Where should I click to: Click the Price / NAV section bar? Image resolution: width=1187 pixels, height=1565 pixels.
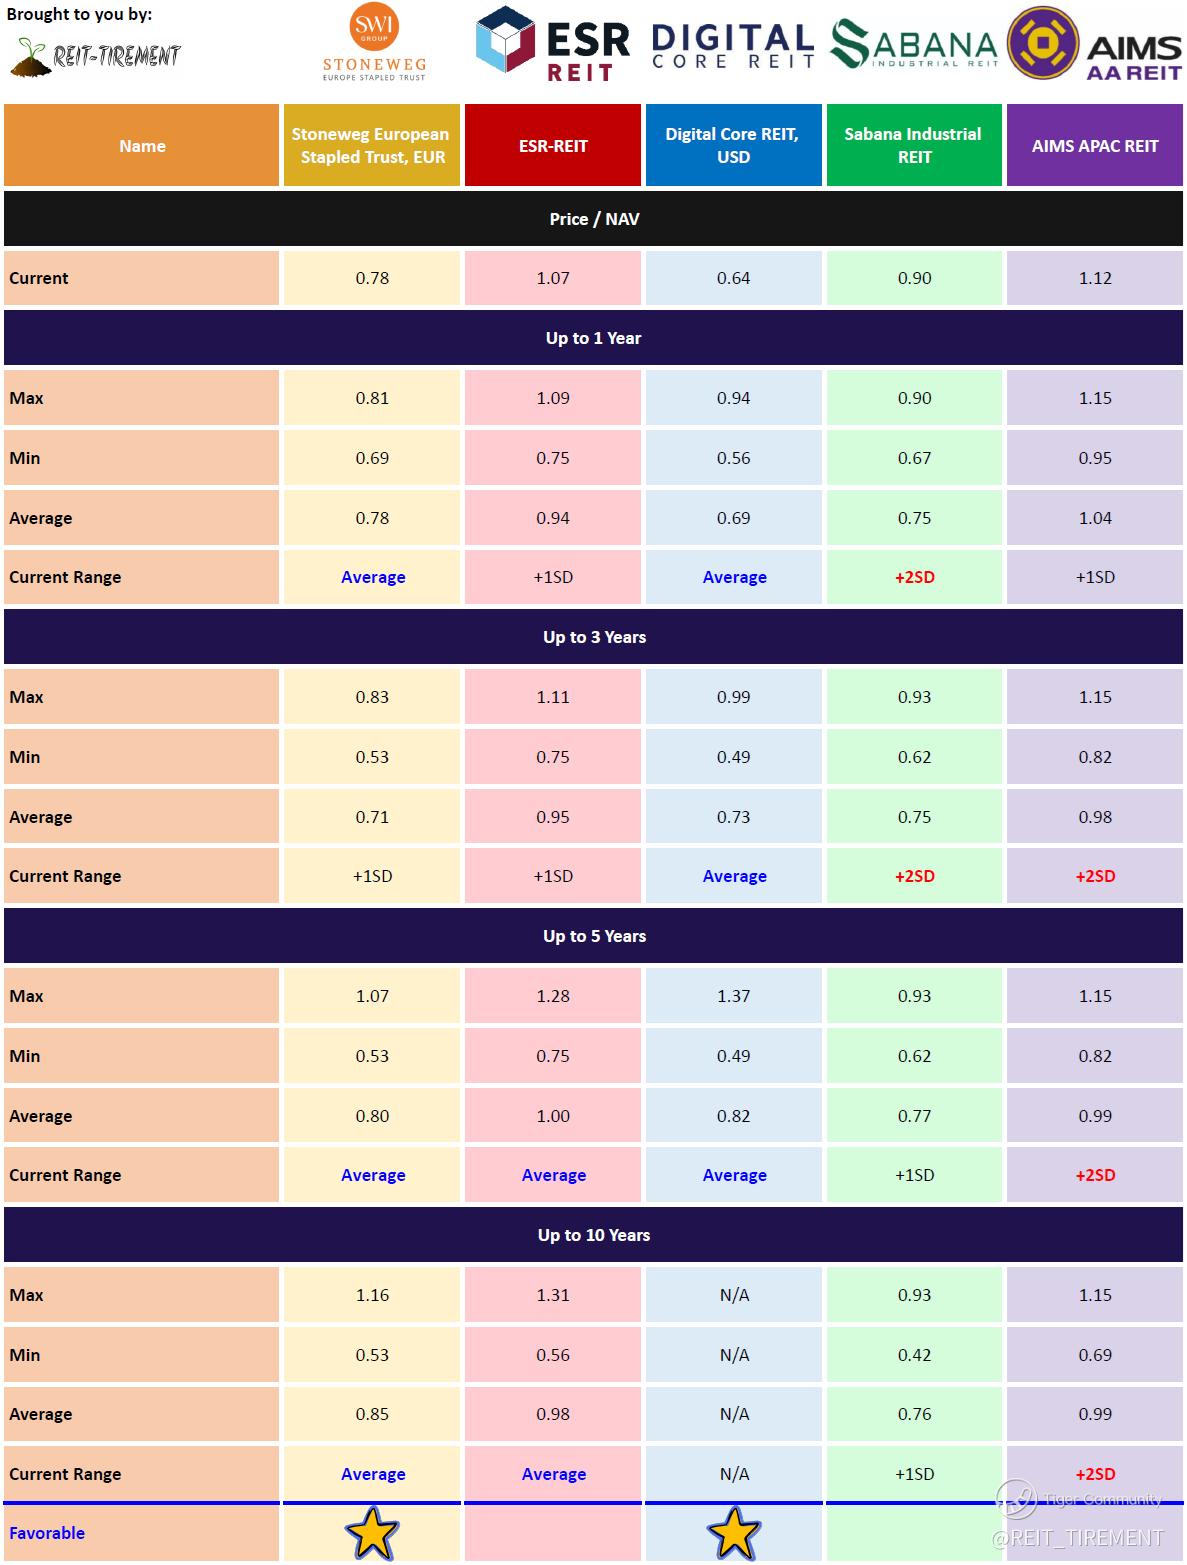pyautogui.click(x=593, y=219)
